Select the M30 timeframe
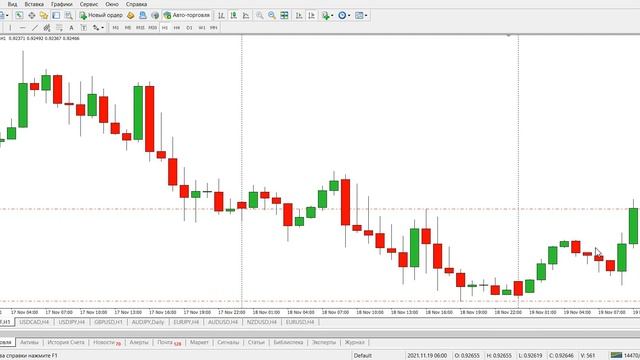Viewport: 640px width, 360px height. pos(152,28)
